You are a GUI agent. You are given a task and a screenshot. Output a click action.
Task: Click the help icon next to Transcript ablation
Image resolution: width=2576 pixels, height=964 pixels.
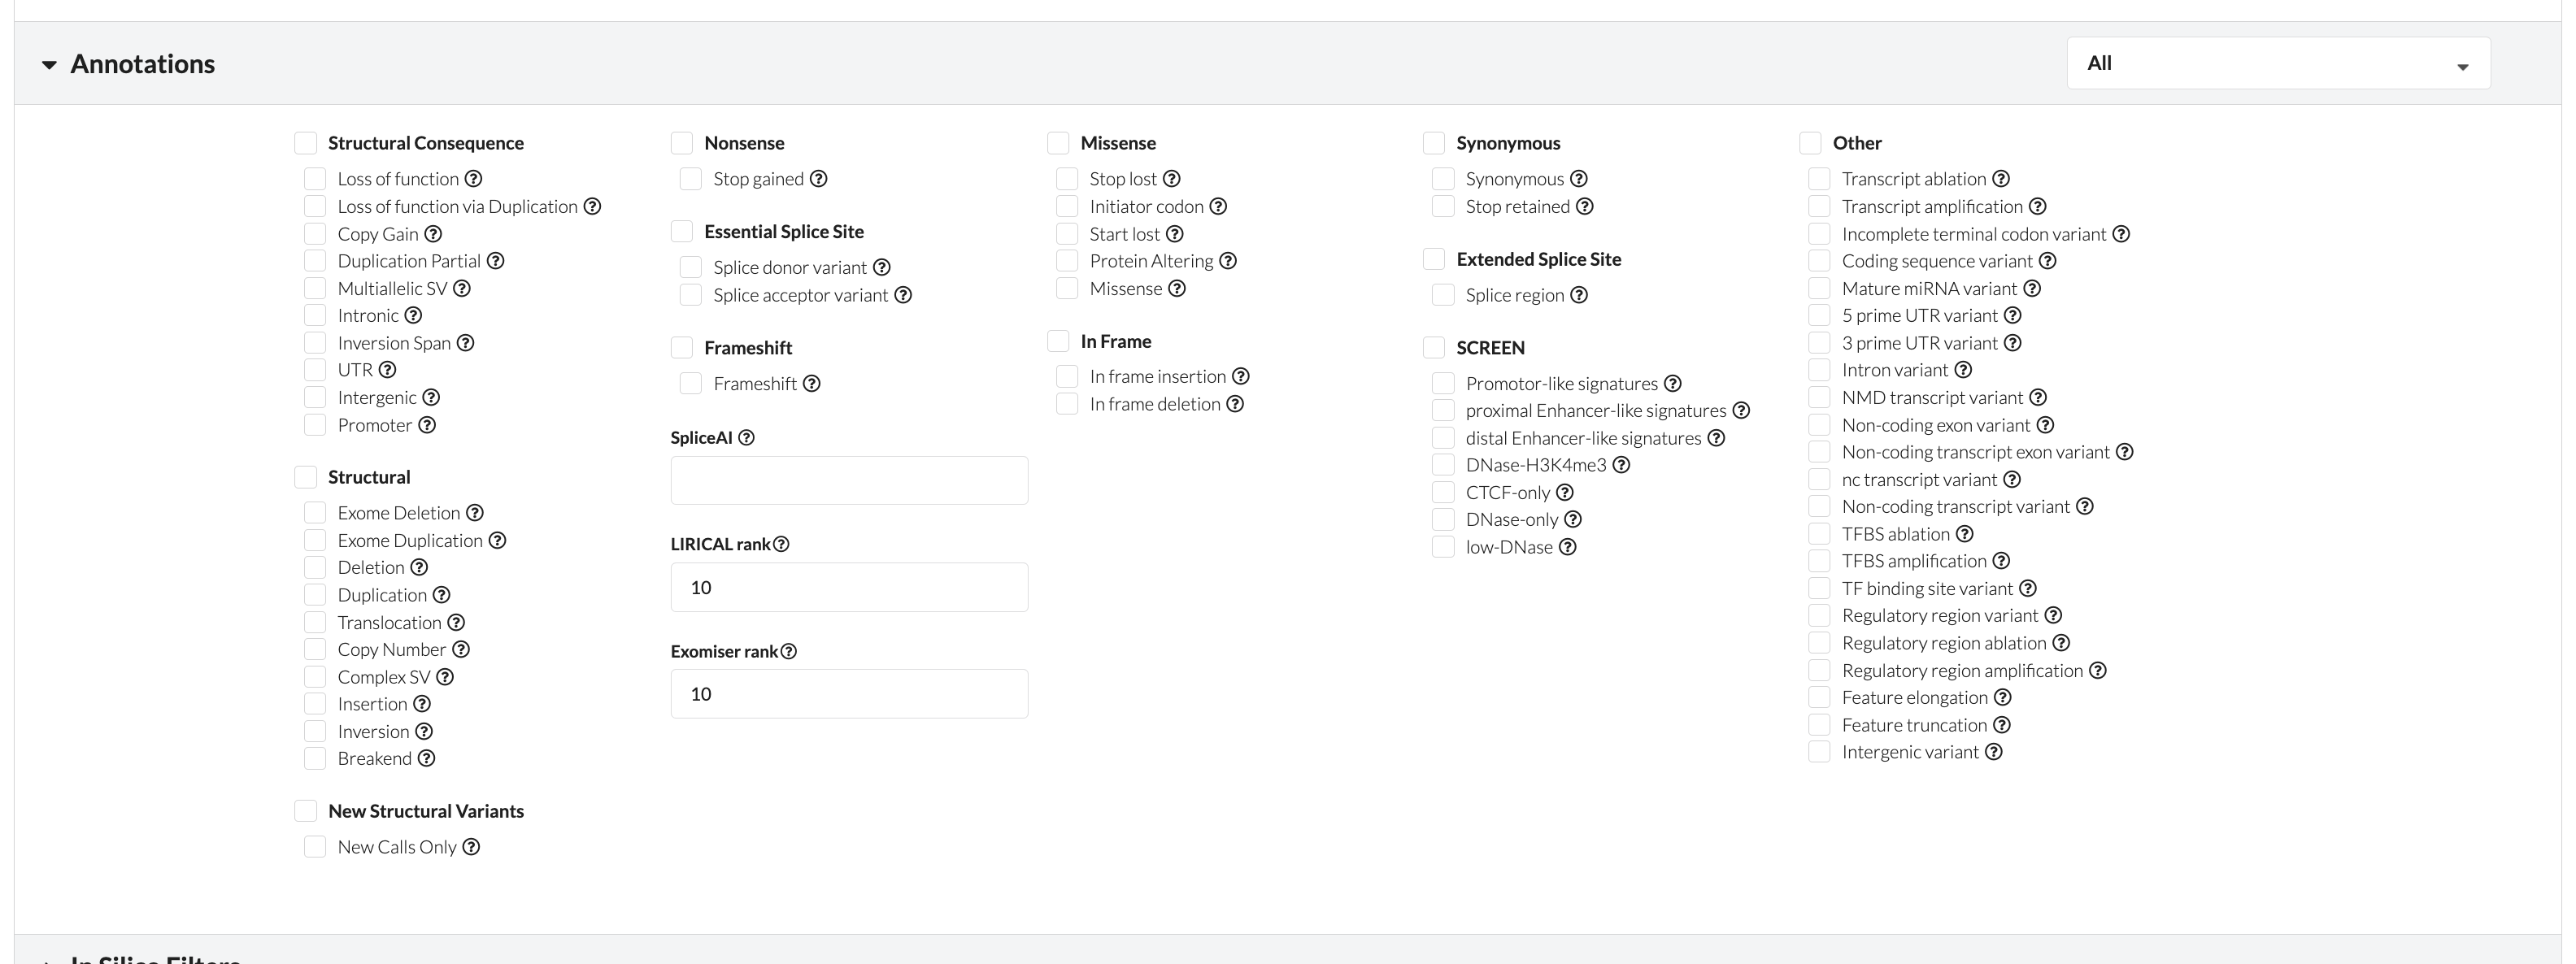tap(2001, 178)
